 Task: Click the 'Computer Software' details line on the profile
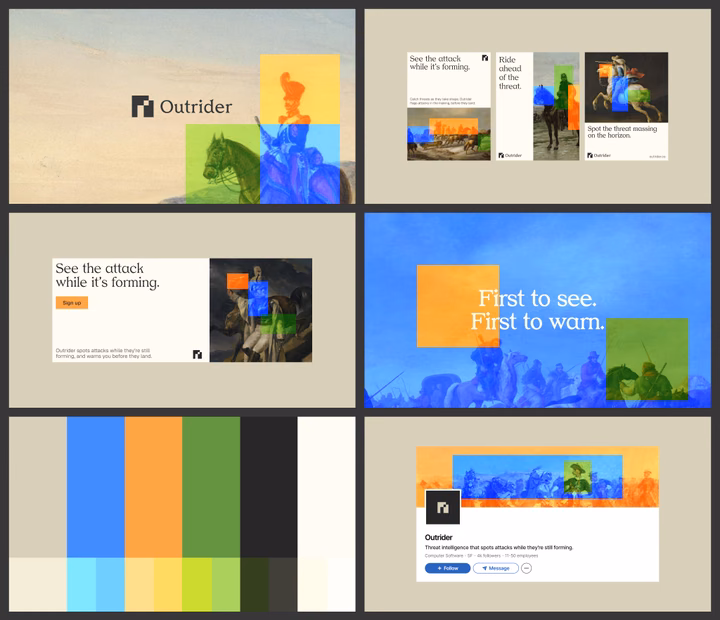(481, 556)
